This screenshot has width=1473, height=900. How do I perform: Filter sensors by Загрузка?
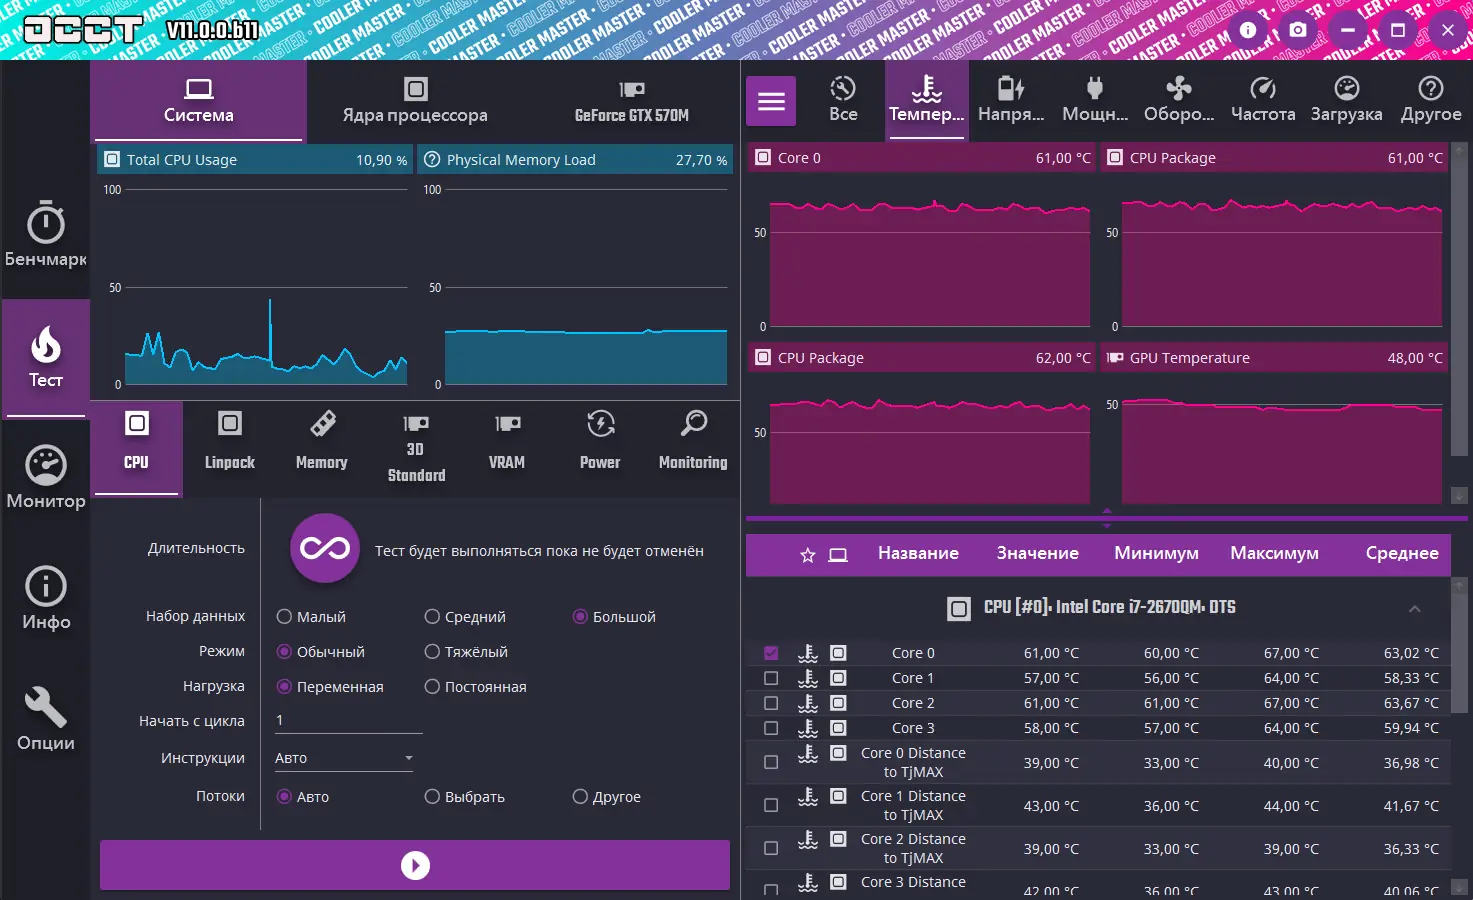tap(1346, 99)
